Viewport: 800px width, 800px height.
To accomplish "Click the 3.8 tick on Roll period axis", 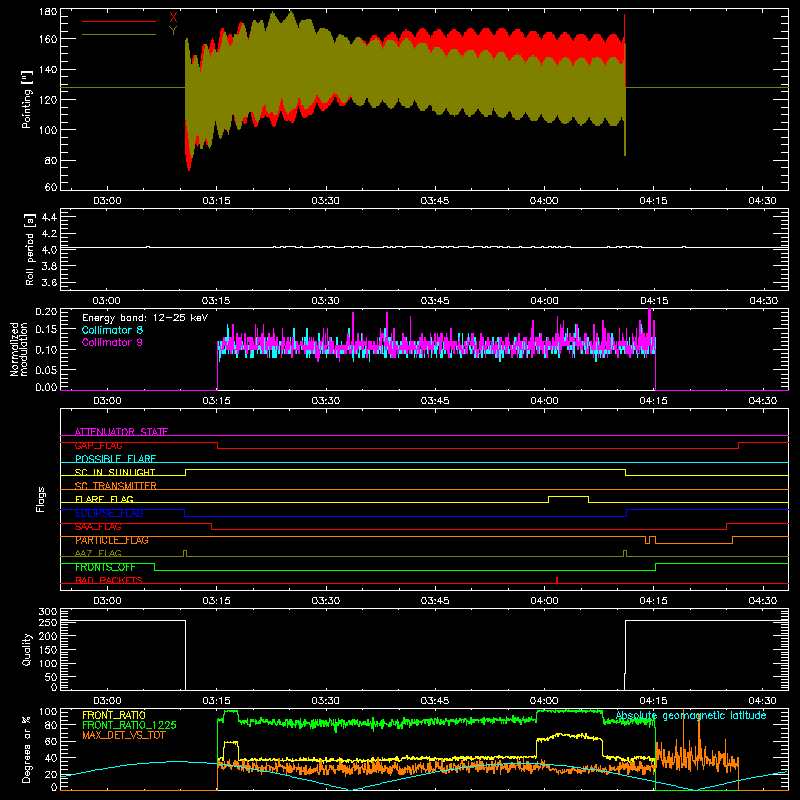I will coord(49,266).
